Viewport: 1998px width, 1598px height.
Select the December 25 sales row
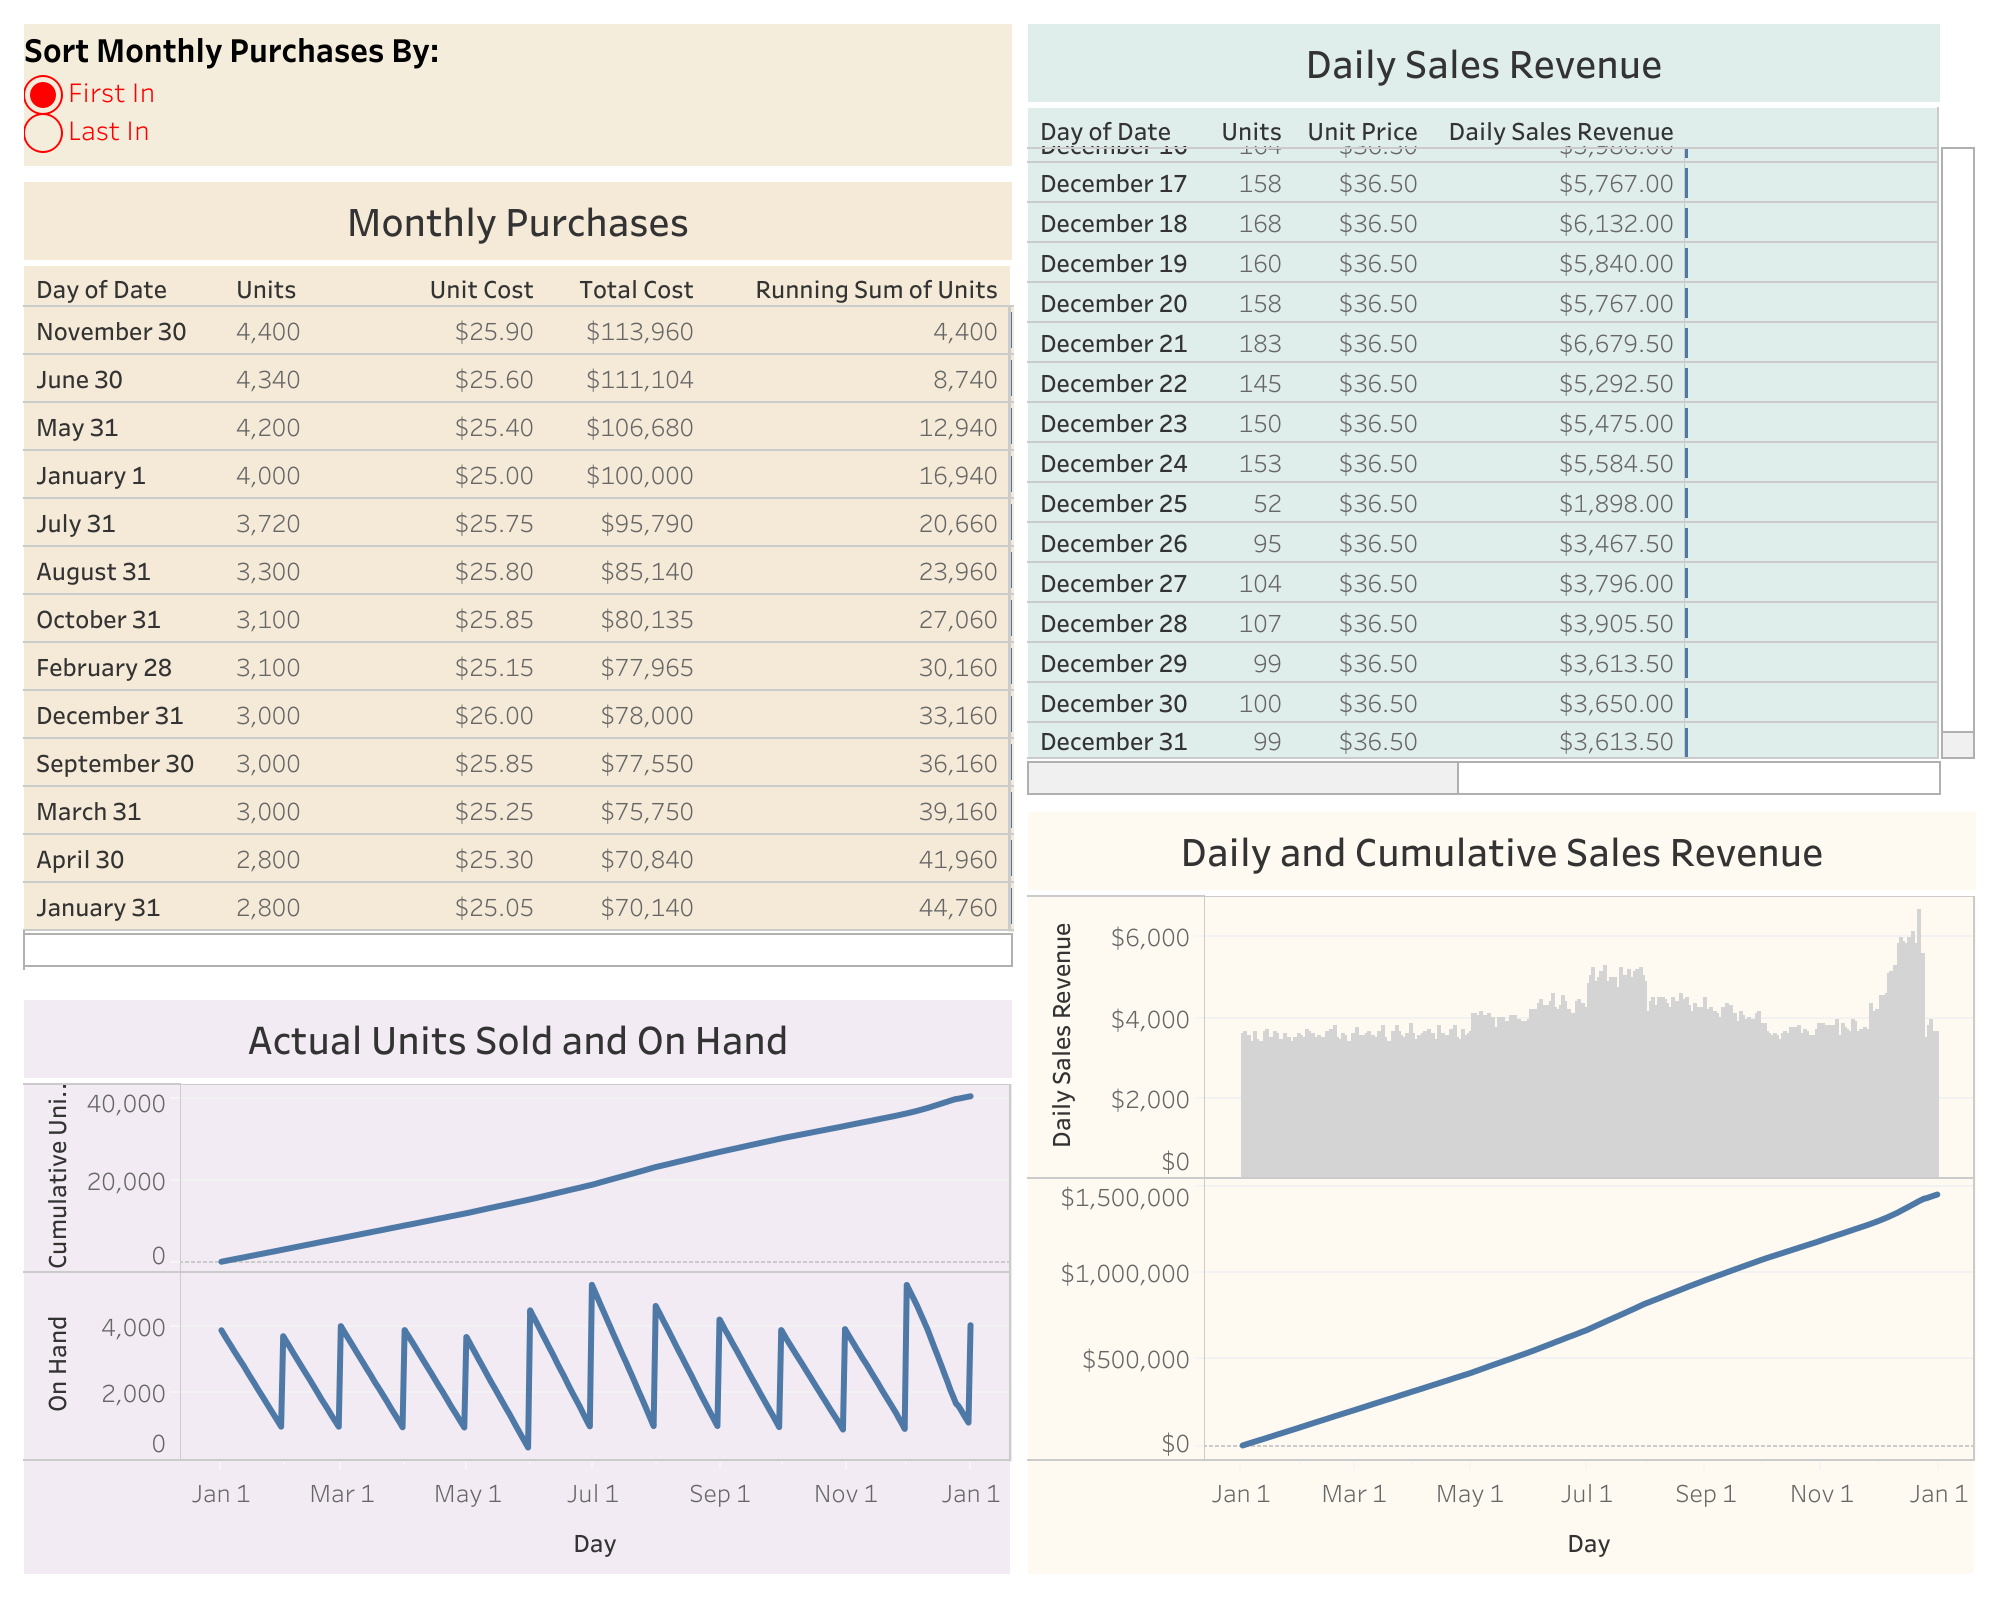(x=1113, y=504)
